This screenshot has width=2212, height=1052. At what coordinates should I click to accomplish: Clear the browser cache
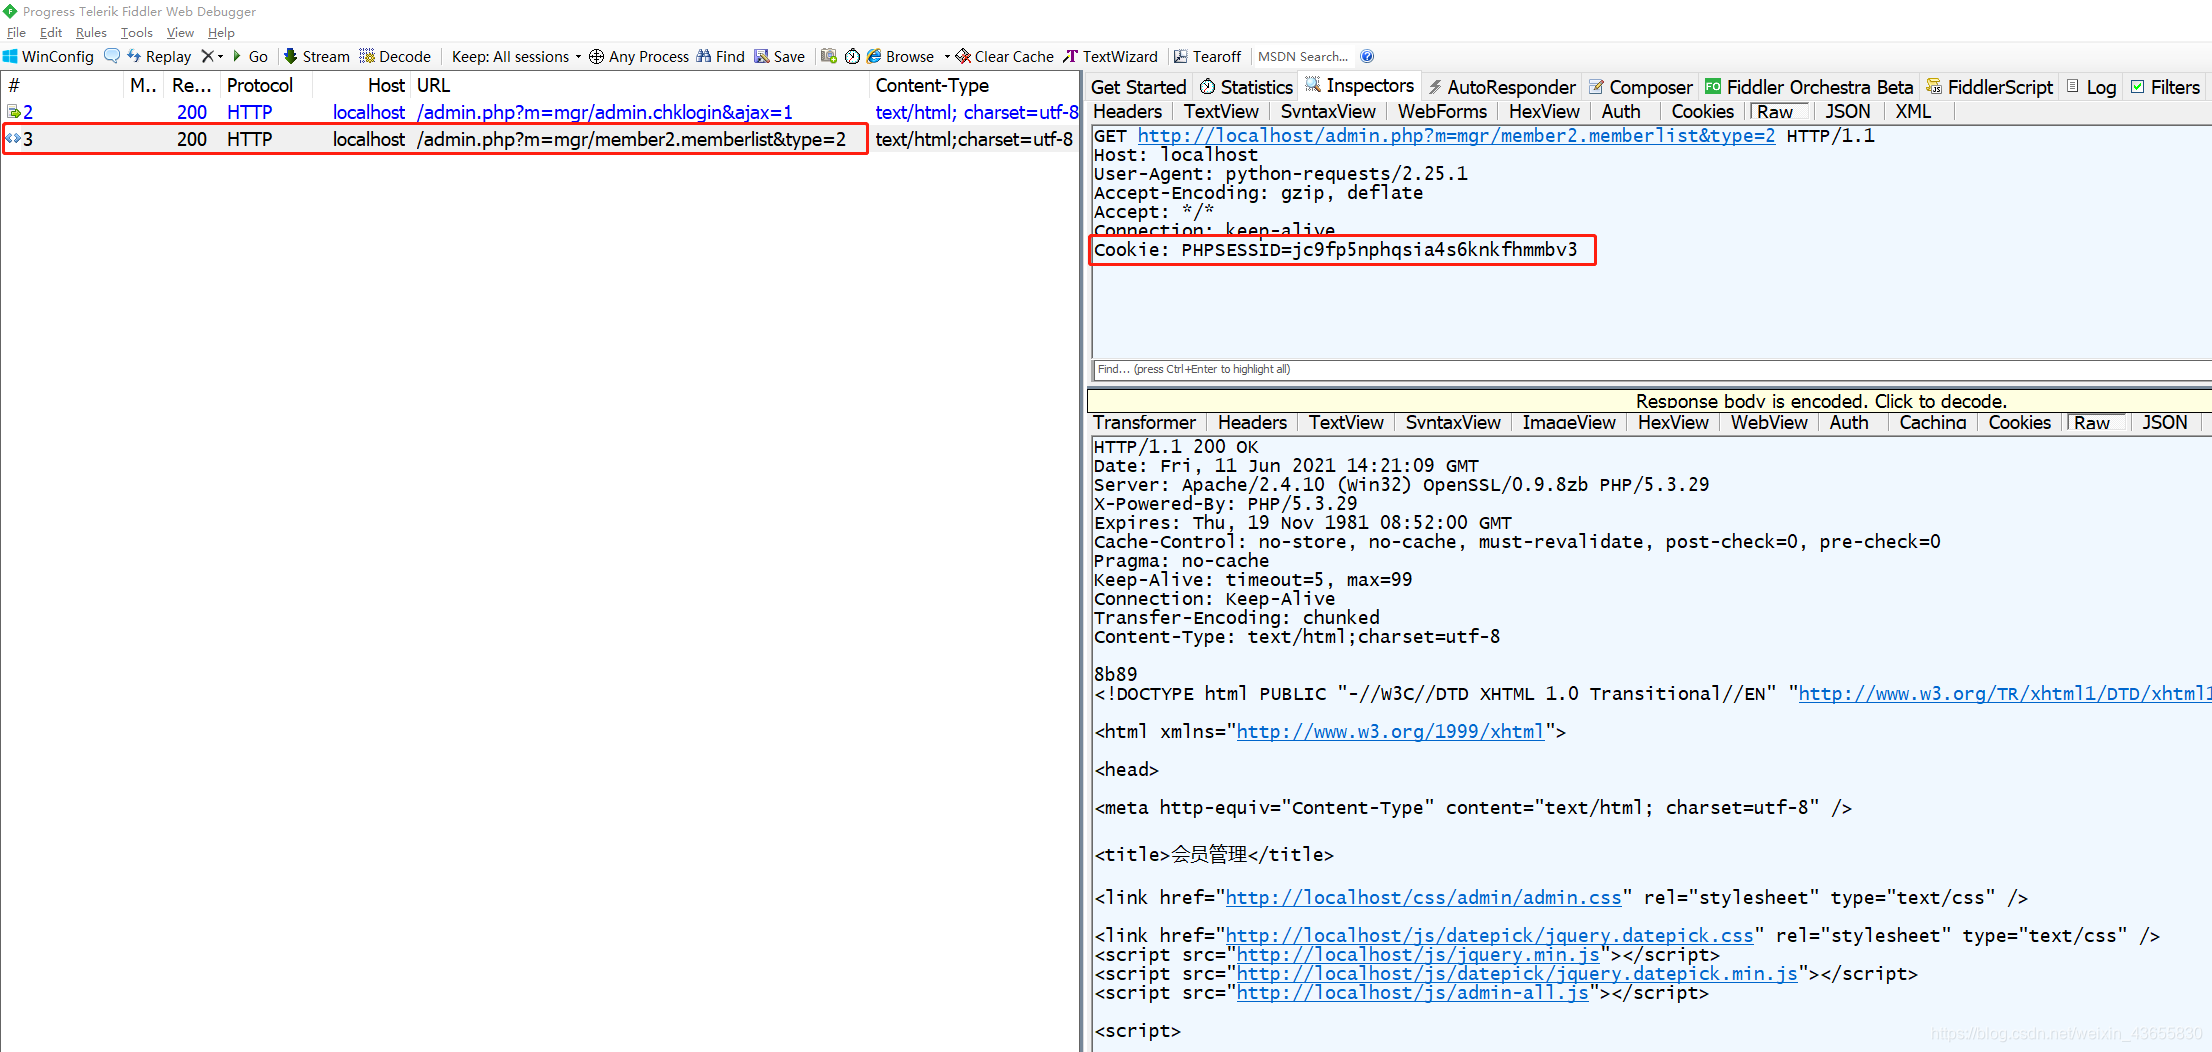point(1003,56)
